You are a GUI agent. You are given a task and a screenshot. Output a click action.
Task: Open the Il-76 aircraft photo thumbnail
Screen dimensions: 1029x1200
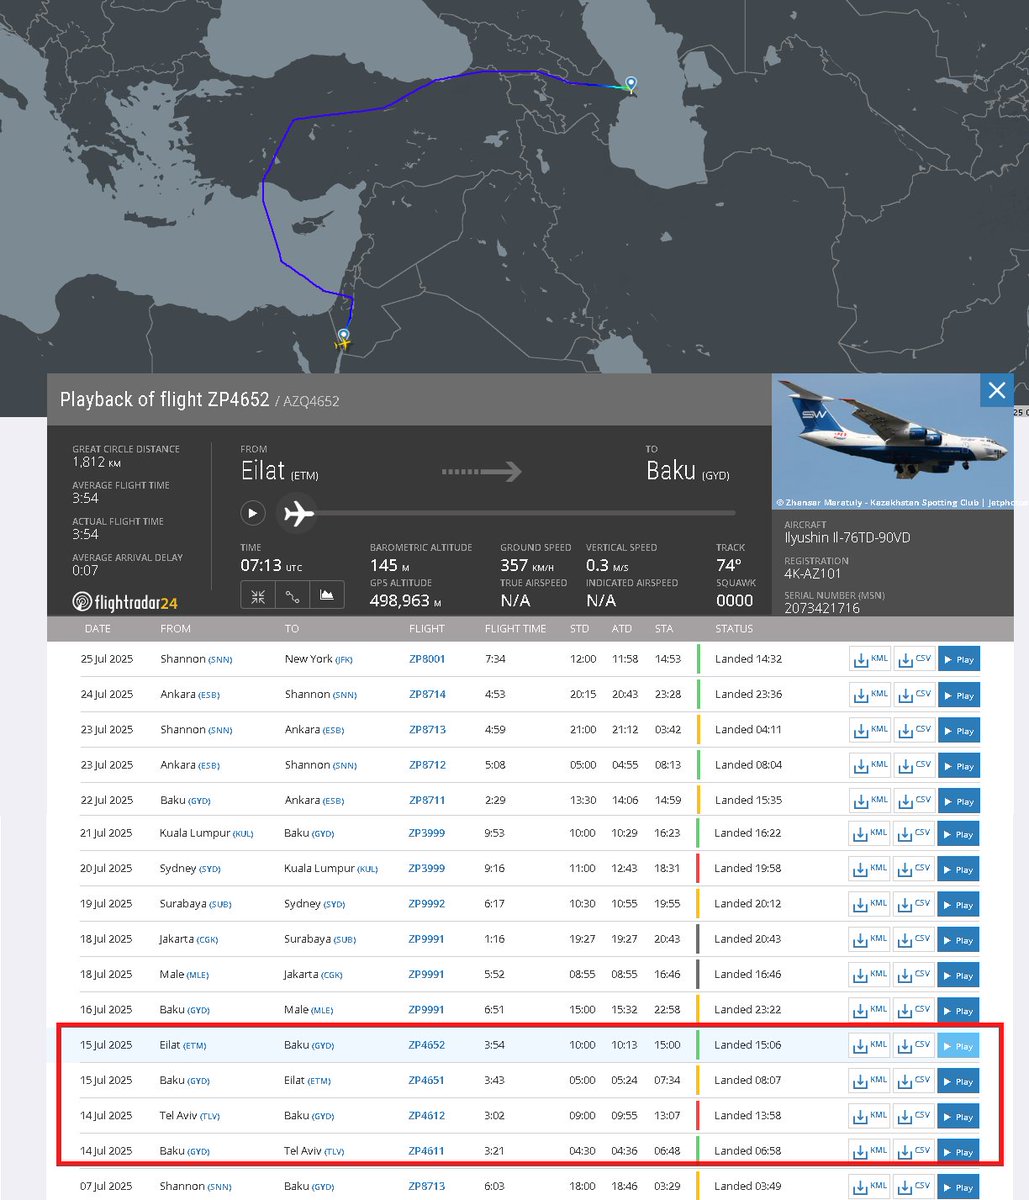pyautogui.click(x=892, y=443)
